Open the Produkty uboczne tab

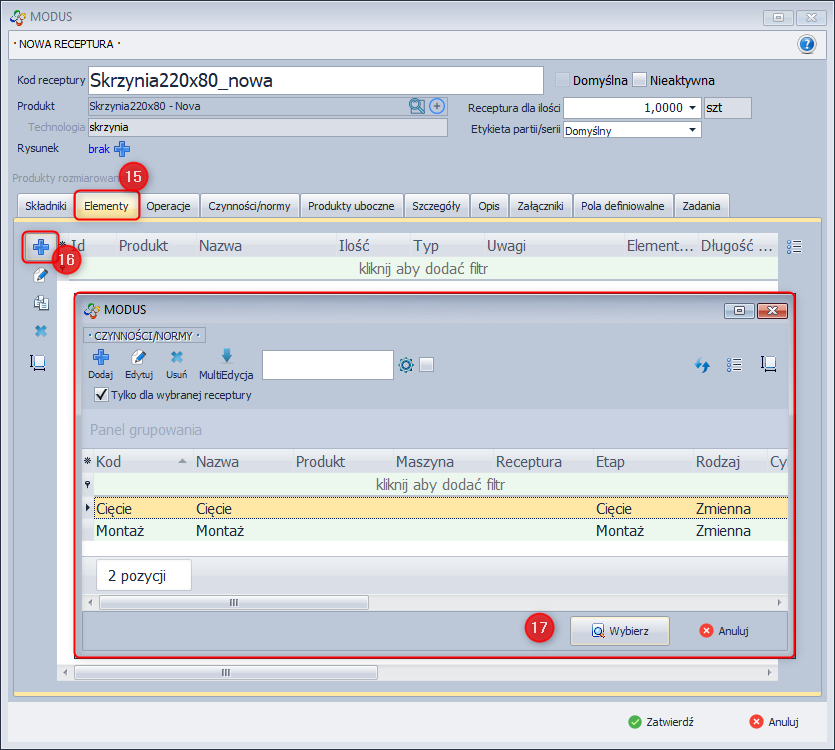point(352,206)
